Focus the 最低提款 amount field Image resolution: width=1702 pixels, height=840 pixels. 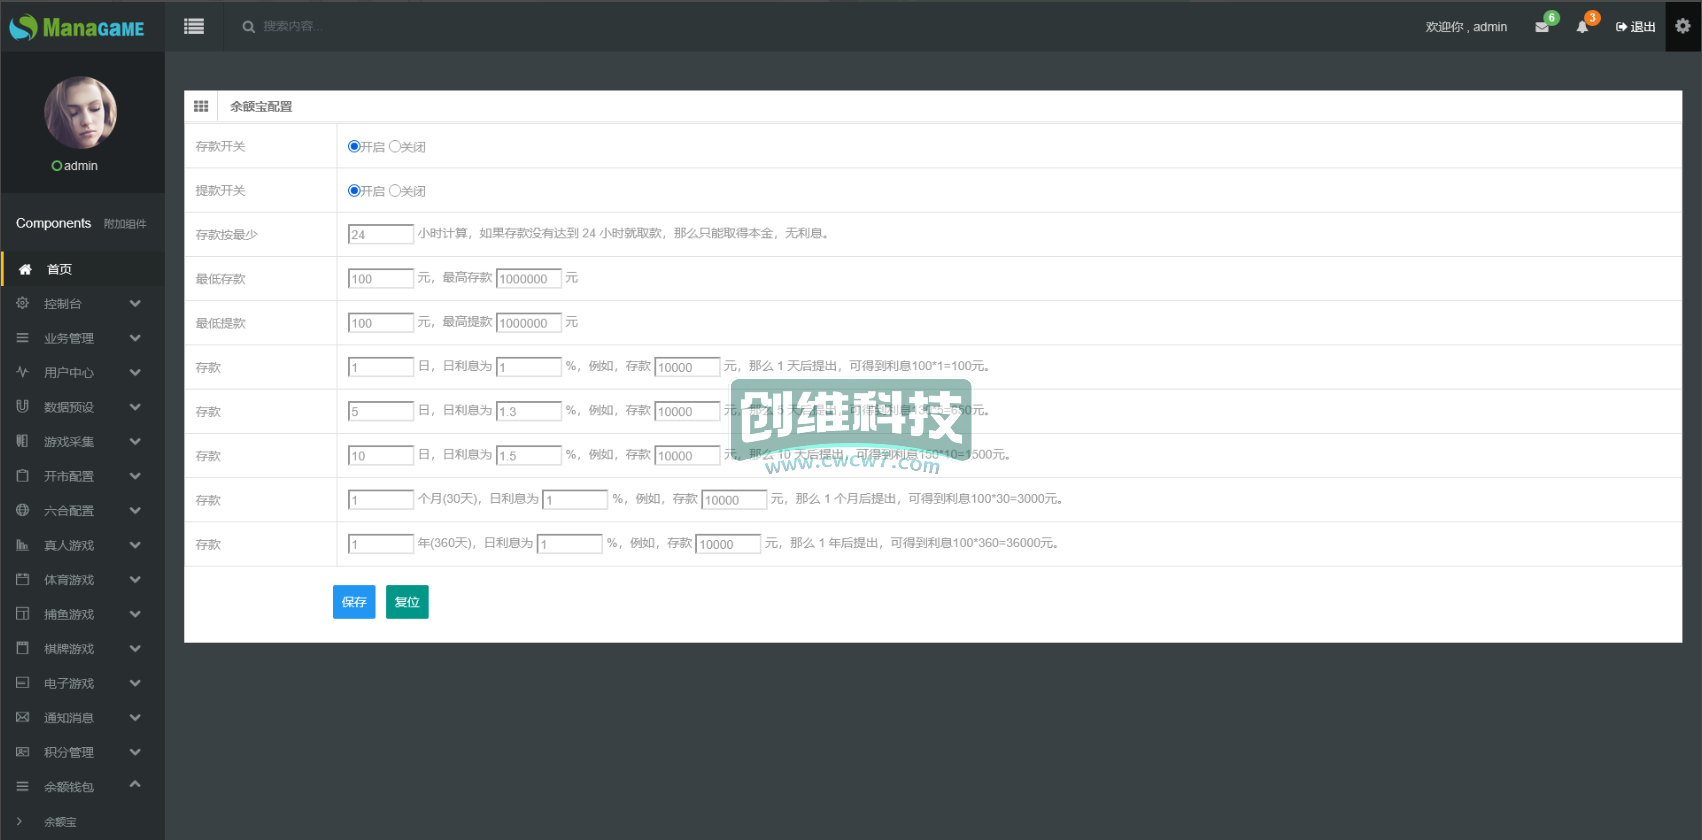[x=381, y=322]
